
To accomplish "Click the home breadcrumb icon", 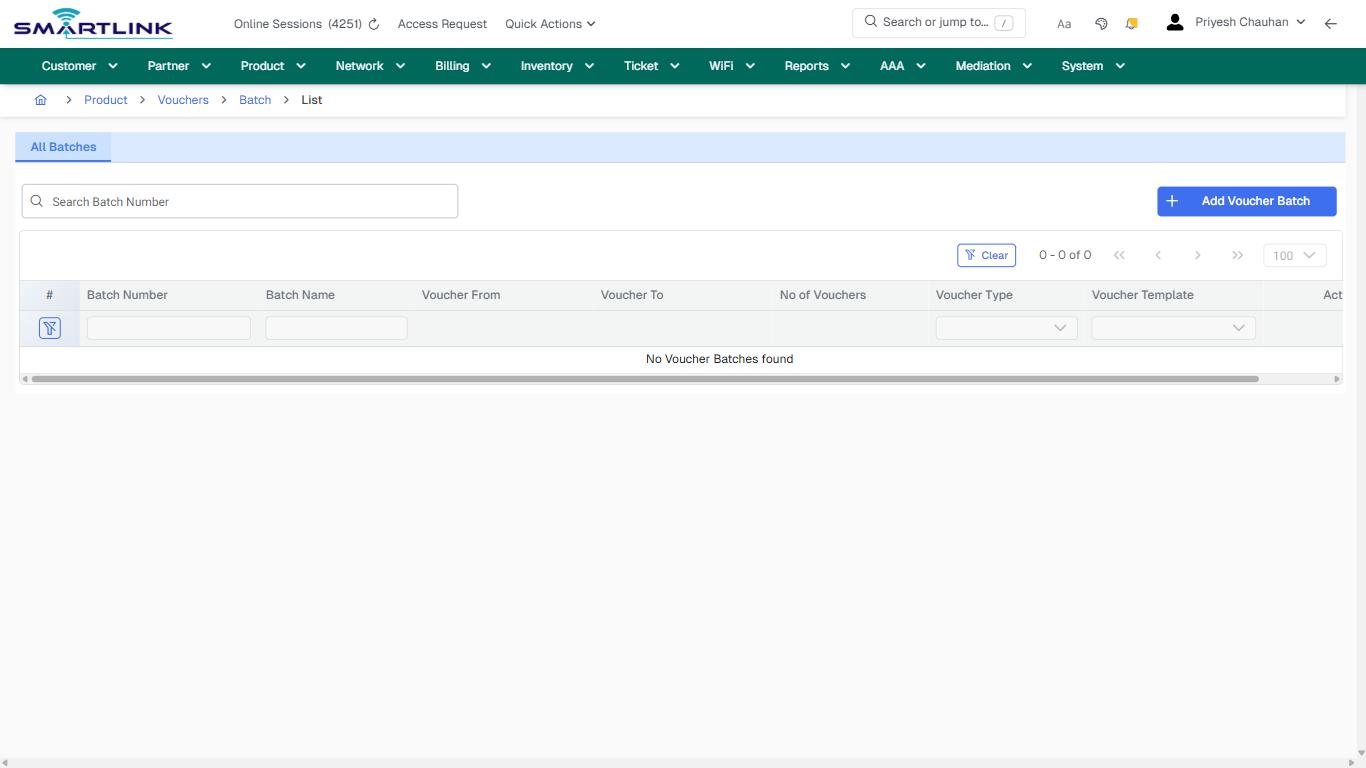I will pos(40,100).
